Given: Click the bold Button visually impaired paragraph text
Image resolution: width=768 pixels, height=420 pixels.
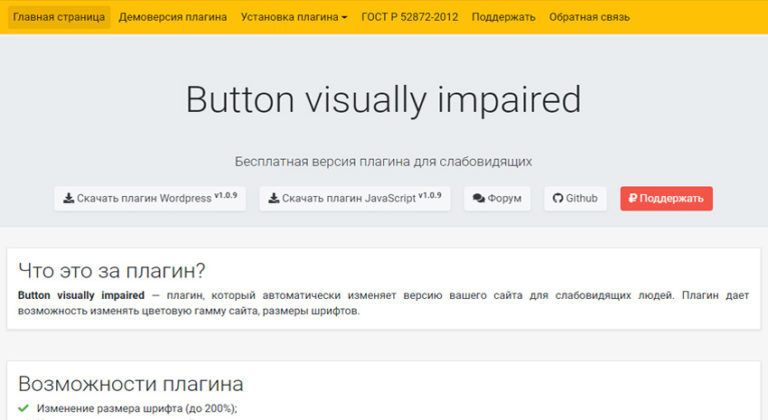Looking at the screenshot, I should pos(81,295).
